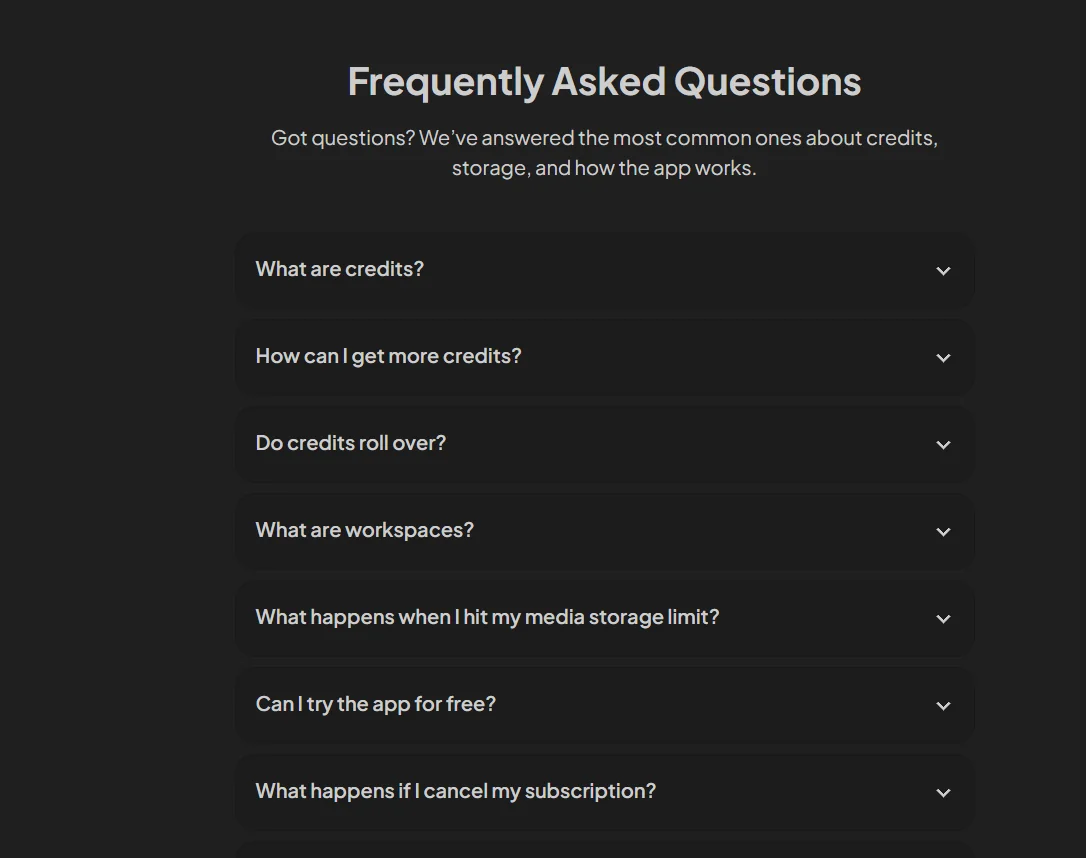Image resolution: width=1086 pixels, height=858 pixels.
Task: Click "Got questions?" in the subtitle
Action: click(x=342, y=138)
